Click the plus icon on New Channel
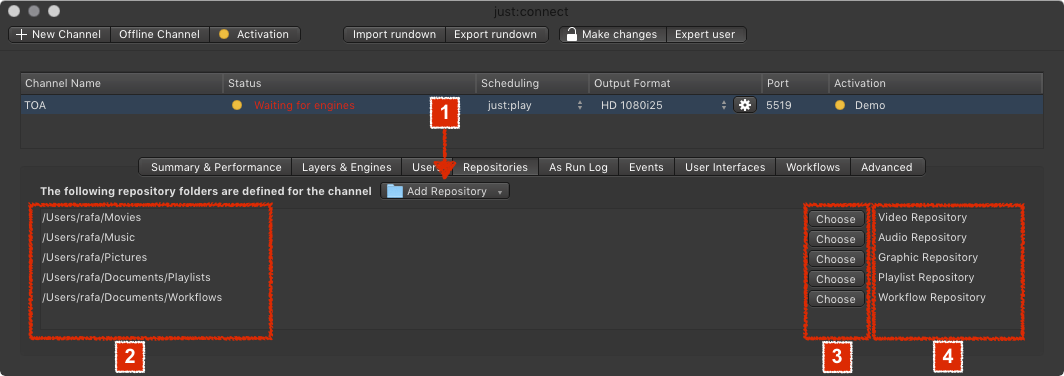This screenshot has height=376, width=1064. click(21, 35)
